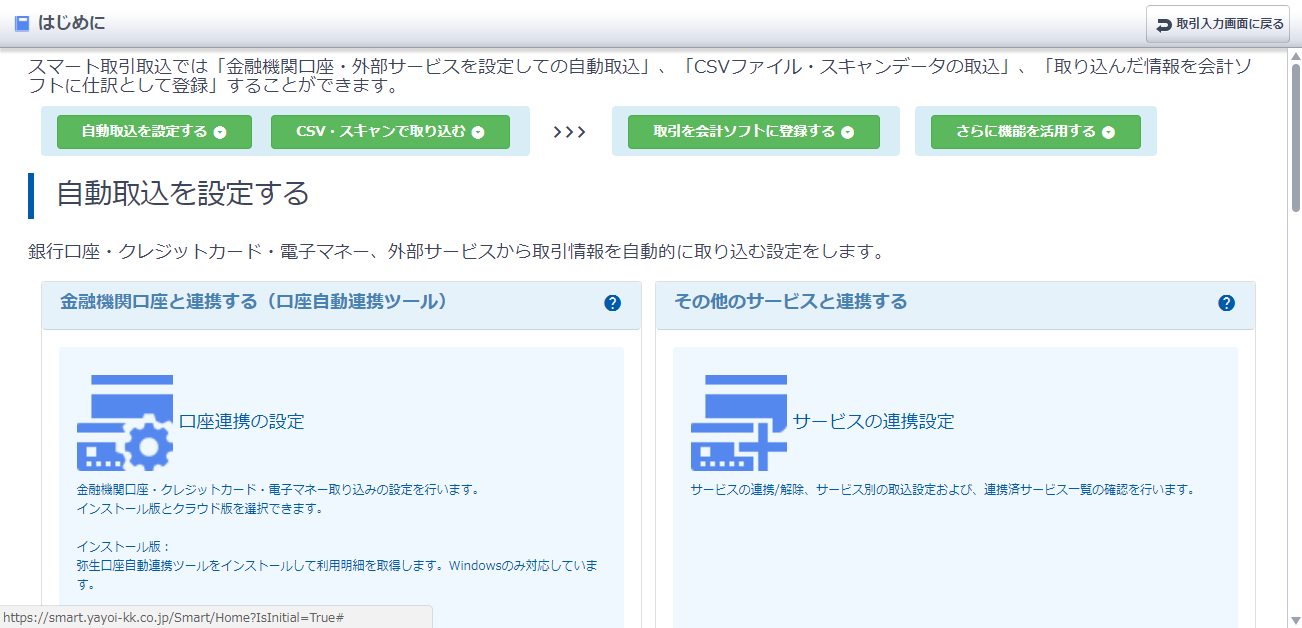This screenshot has width=1302, height=628.
Task: Click the scrollbar up arrow
Action: [x=1295, y=56]
